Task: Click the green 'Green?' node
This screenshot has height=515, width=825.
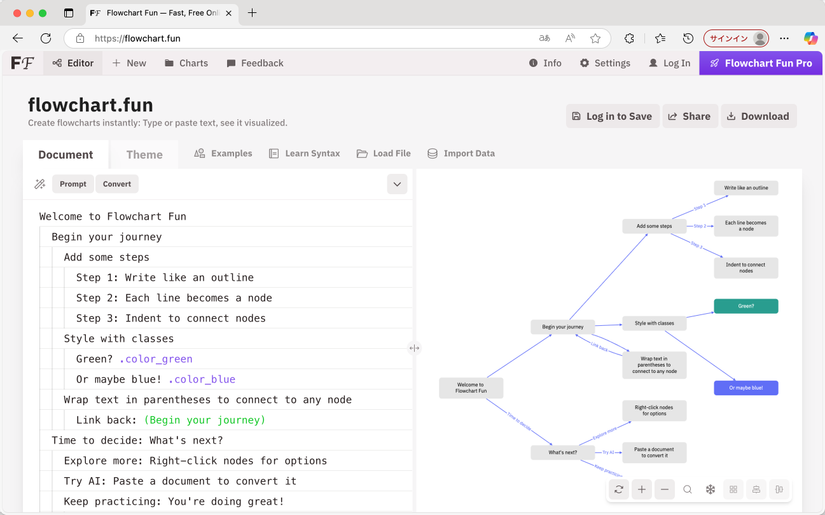Action: tap(746, 306)
